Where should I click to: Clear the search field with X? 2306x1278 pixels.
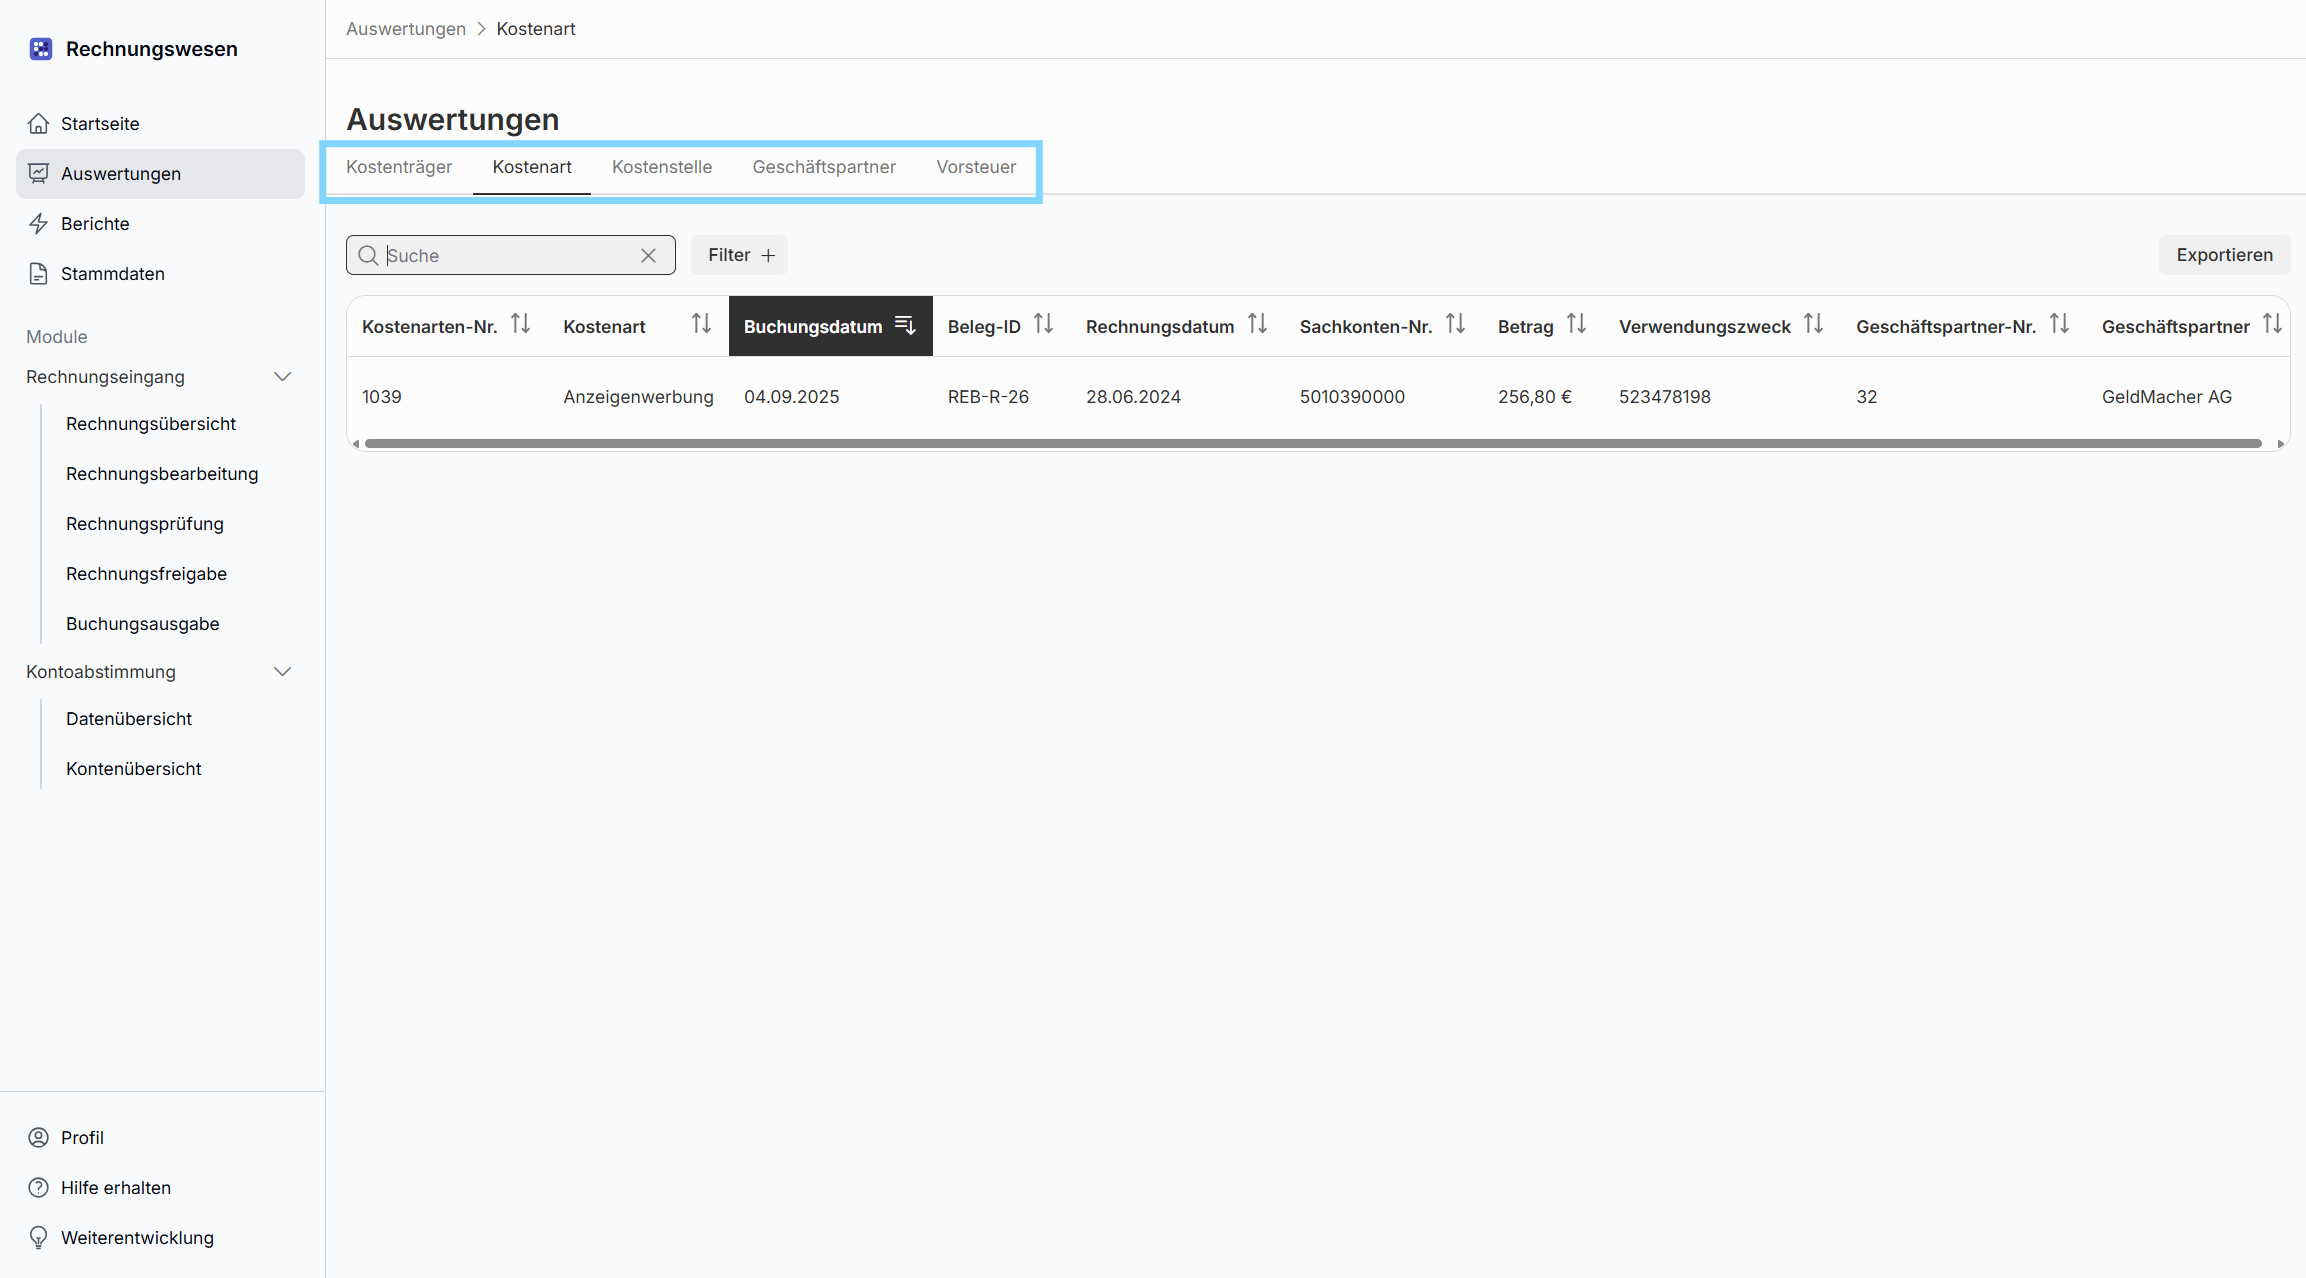pyautogui.click(x=648, y=256)
